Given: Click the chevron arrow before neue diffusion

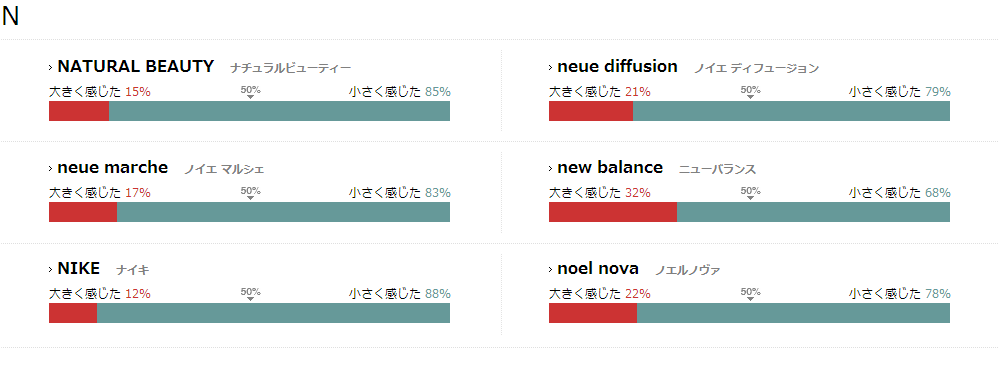Looking at the screenshot, I should (551, 67).
